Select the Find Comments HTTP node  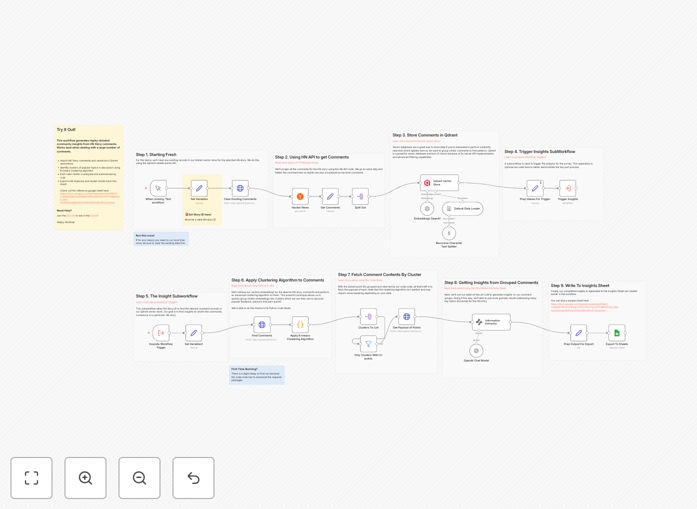coord(262,325)
